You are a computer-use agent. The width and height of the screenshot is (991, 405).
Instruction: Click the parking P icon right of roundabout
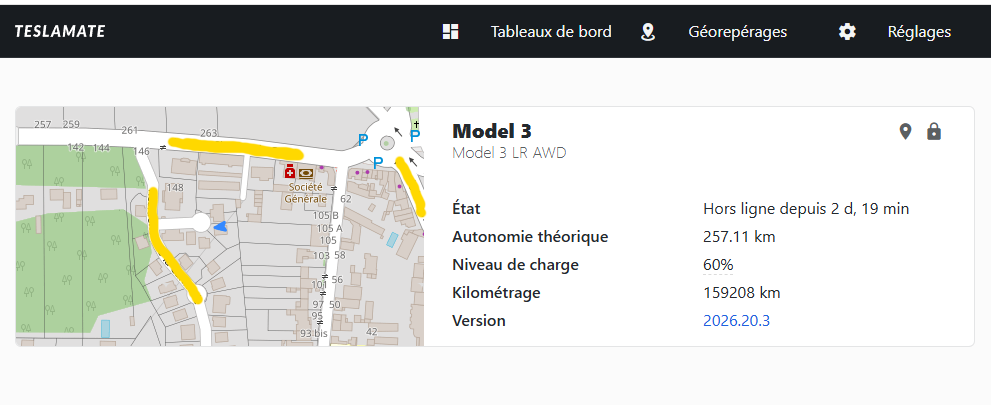[x=415, y=135]
